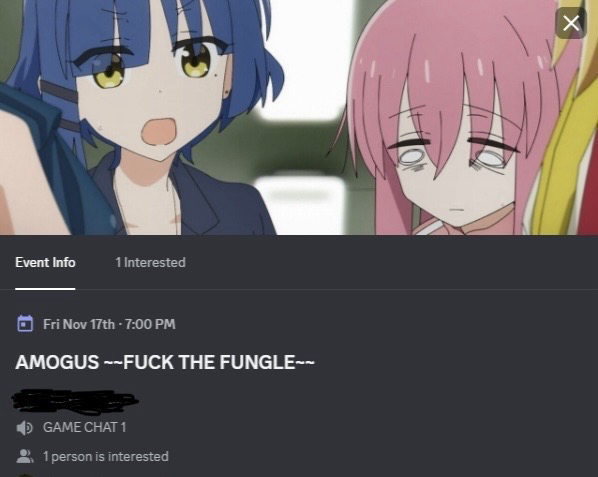Click the purple calendar icon

[x=25, y=324]
